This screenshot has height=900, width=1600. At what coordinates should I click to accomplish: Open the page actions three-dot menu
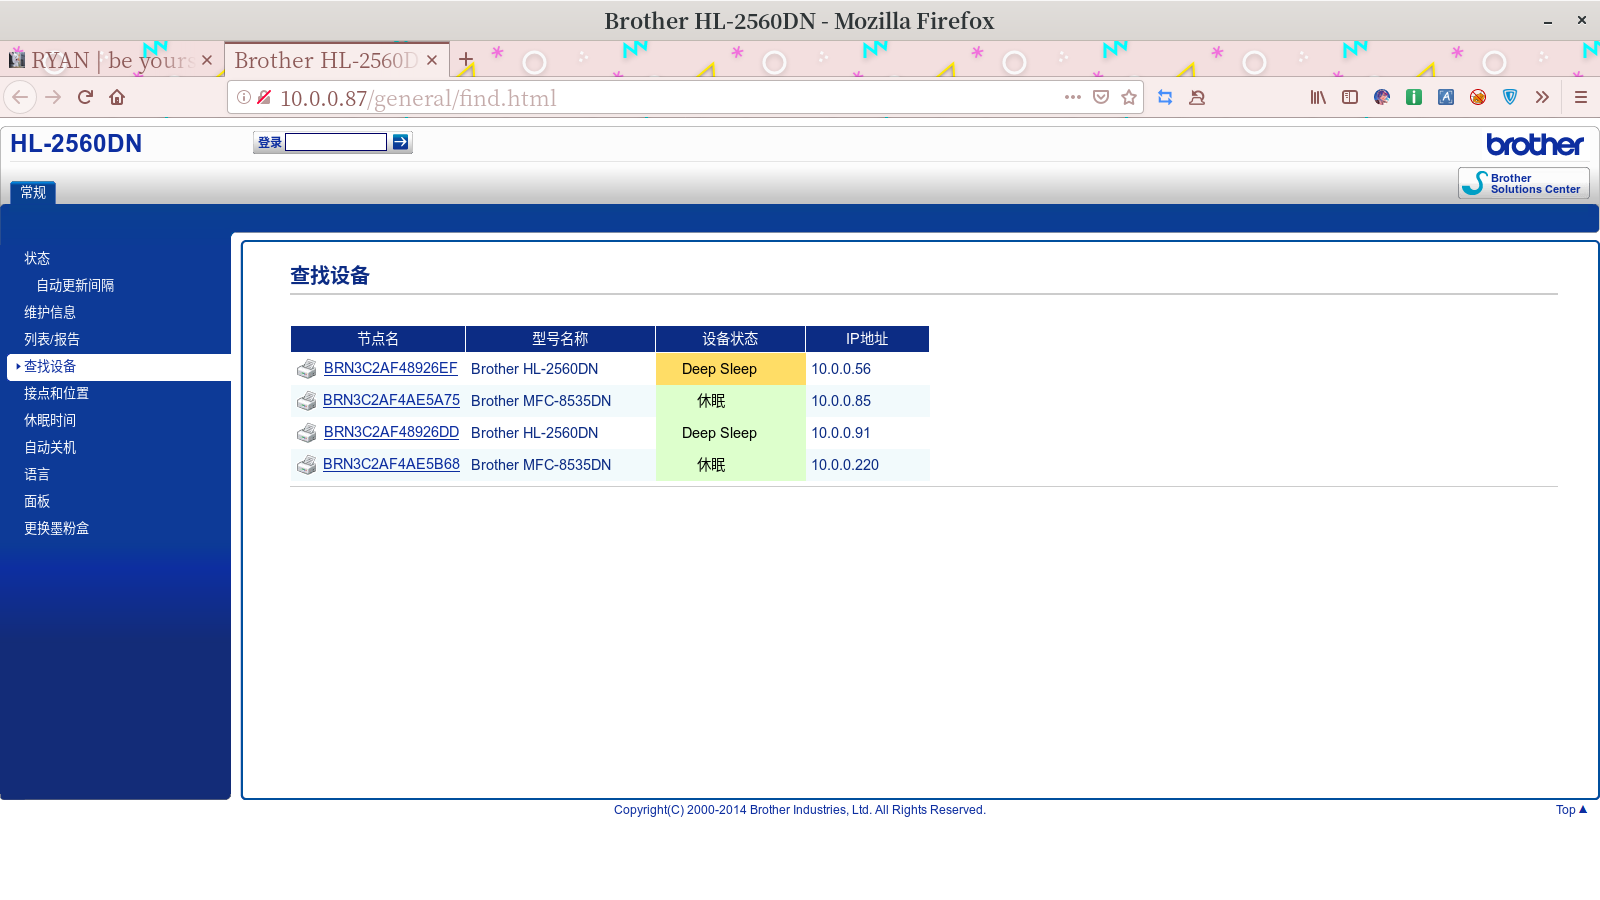tap(1073, 97)
